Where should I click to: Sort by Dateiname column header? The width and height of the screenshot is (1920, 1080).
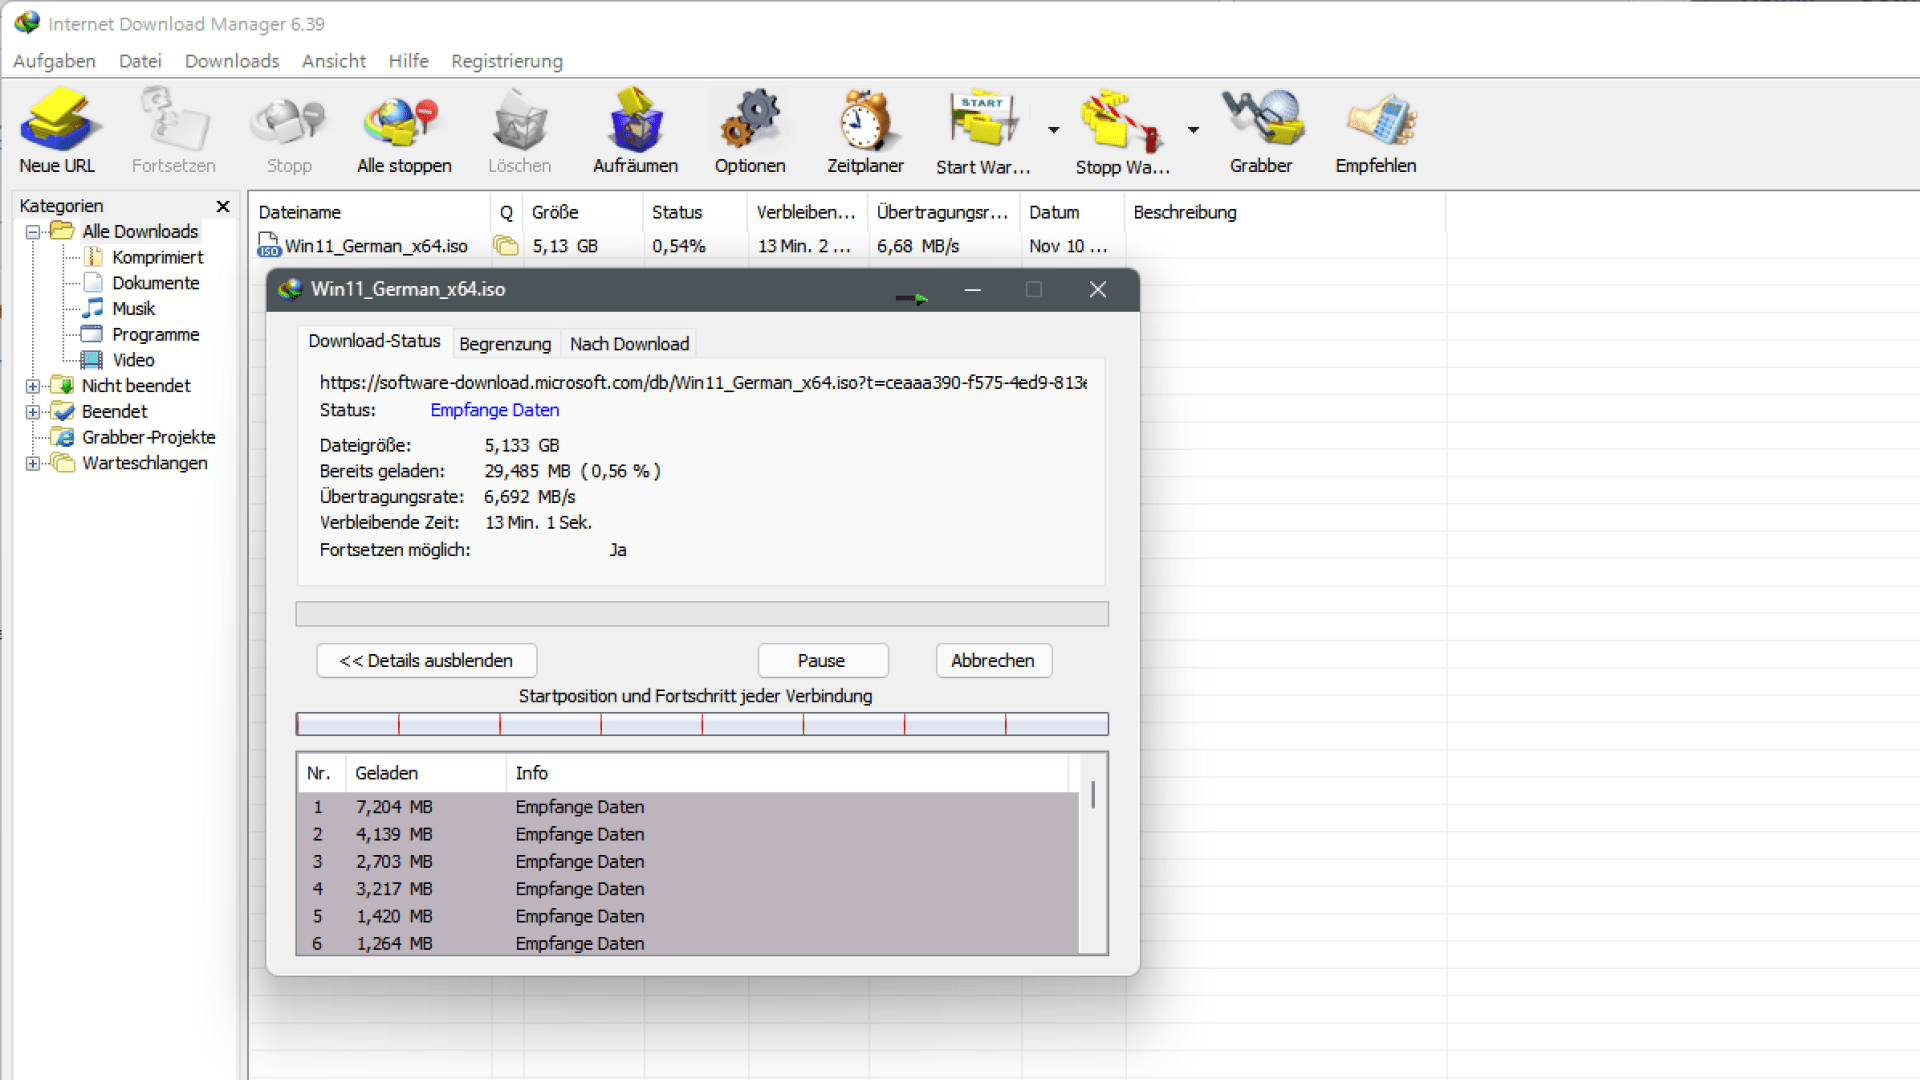[370, 212]
